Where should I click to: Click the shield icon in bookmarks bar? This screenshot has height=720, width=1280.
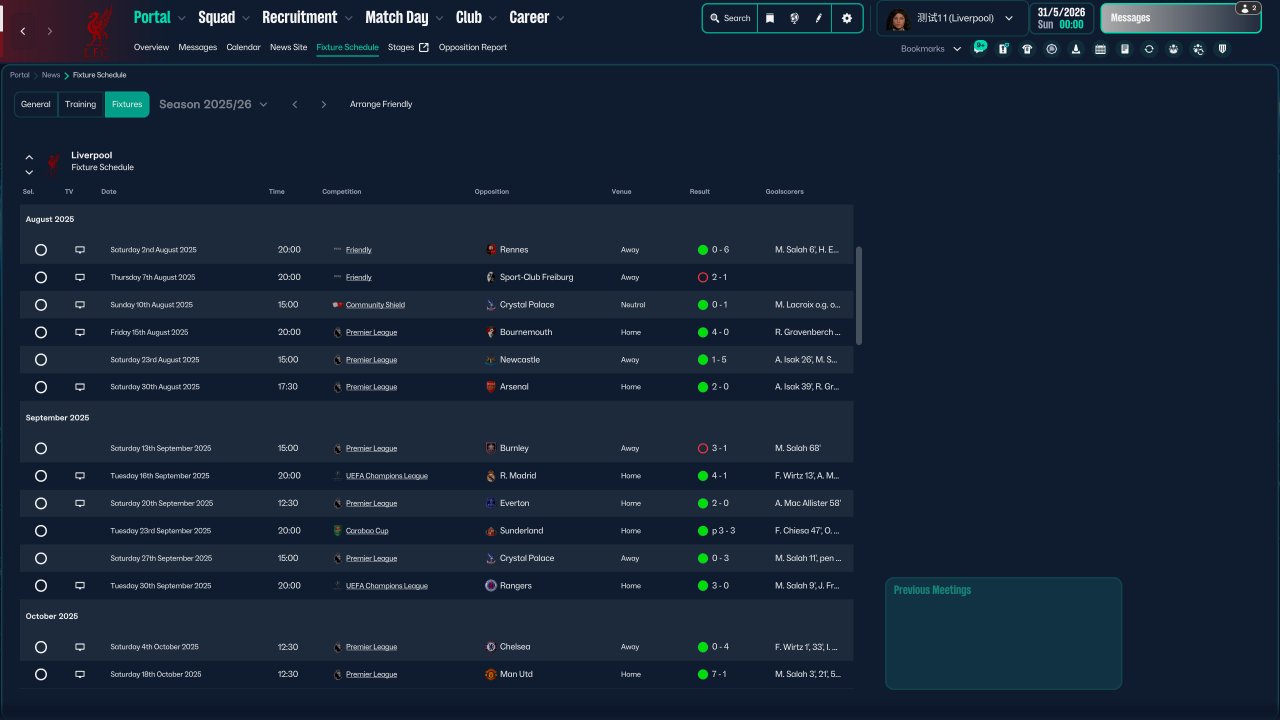pyautogui.click(x=1222, y=49)
